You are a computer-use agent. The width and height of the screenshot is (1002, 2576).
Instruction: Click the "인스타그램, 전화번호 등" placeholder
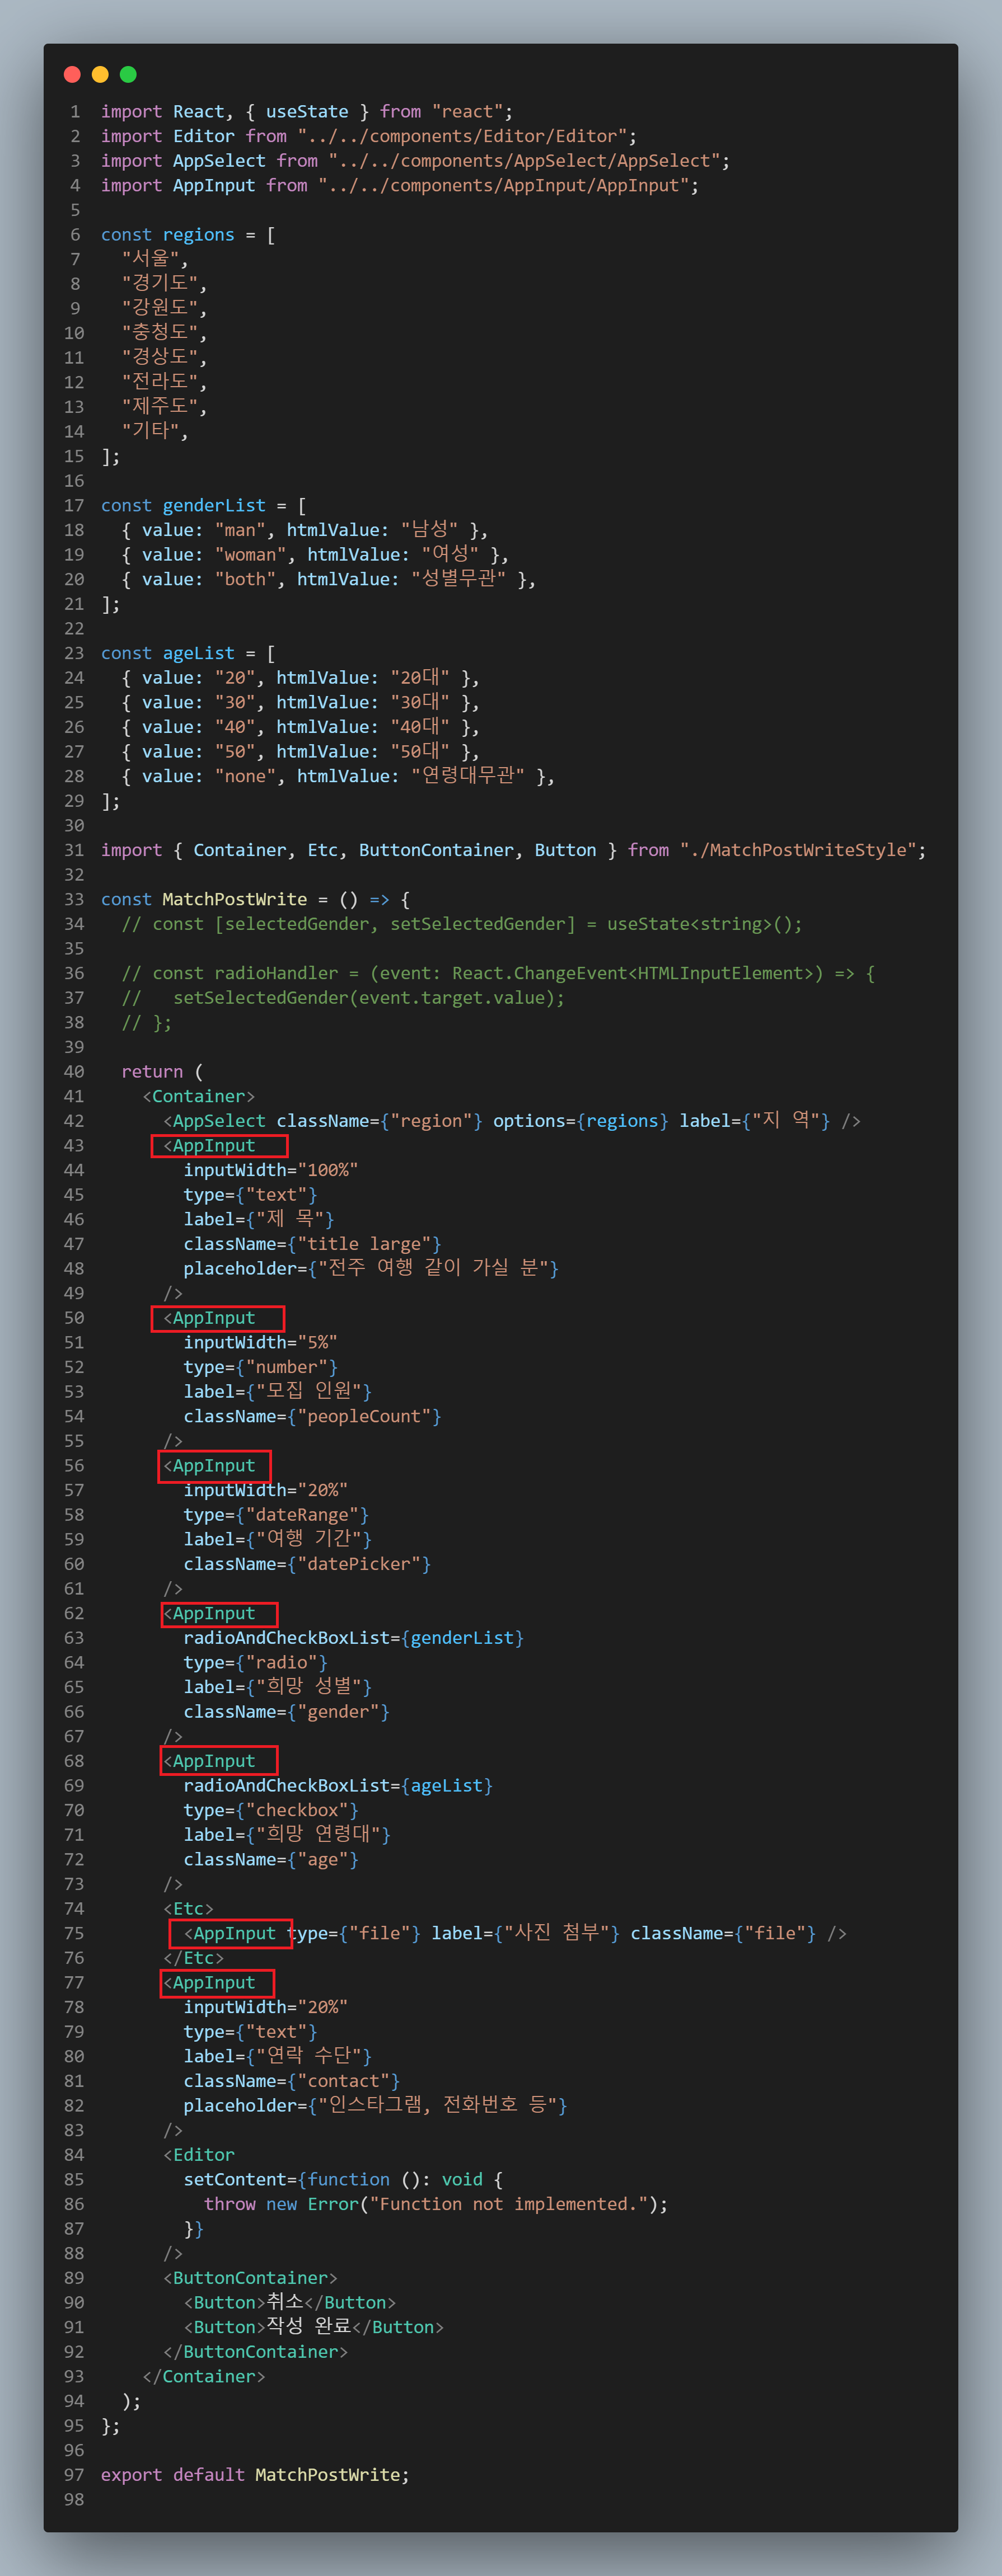(438, 2105)
